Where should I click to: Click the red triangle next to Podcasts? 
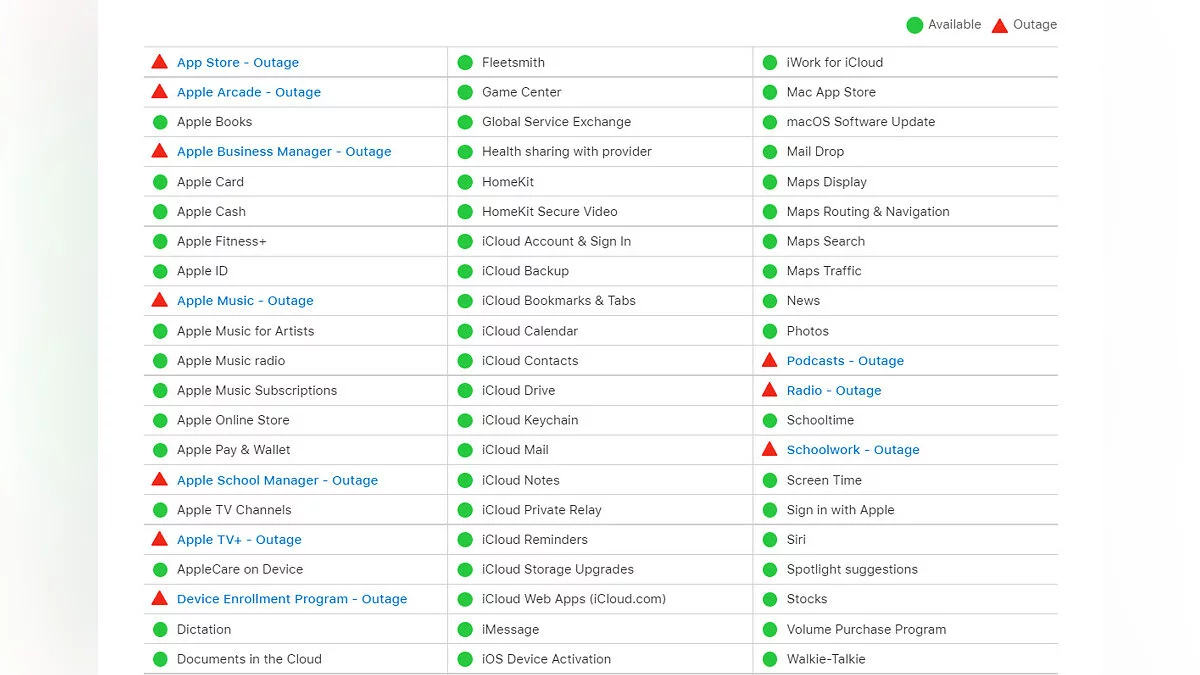[769, 360]
